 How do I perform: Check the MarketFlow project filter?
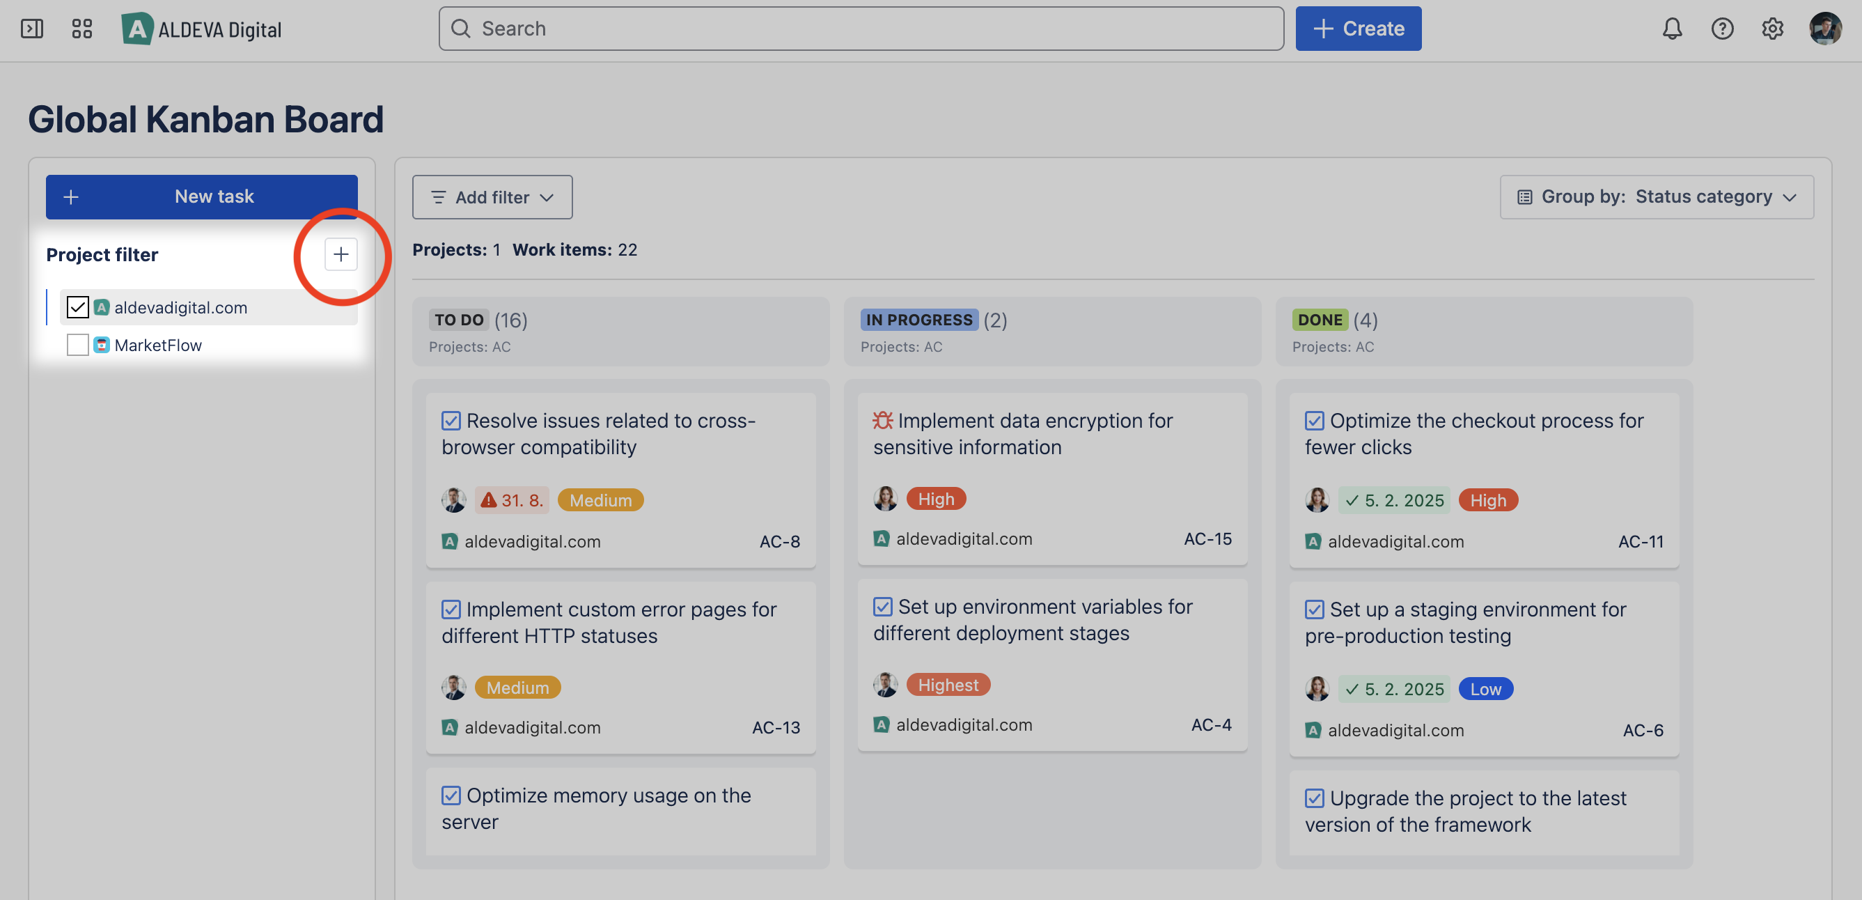coord(78,345)
